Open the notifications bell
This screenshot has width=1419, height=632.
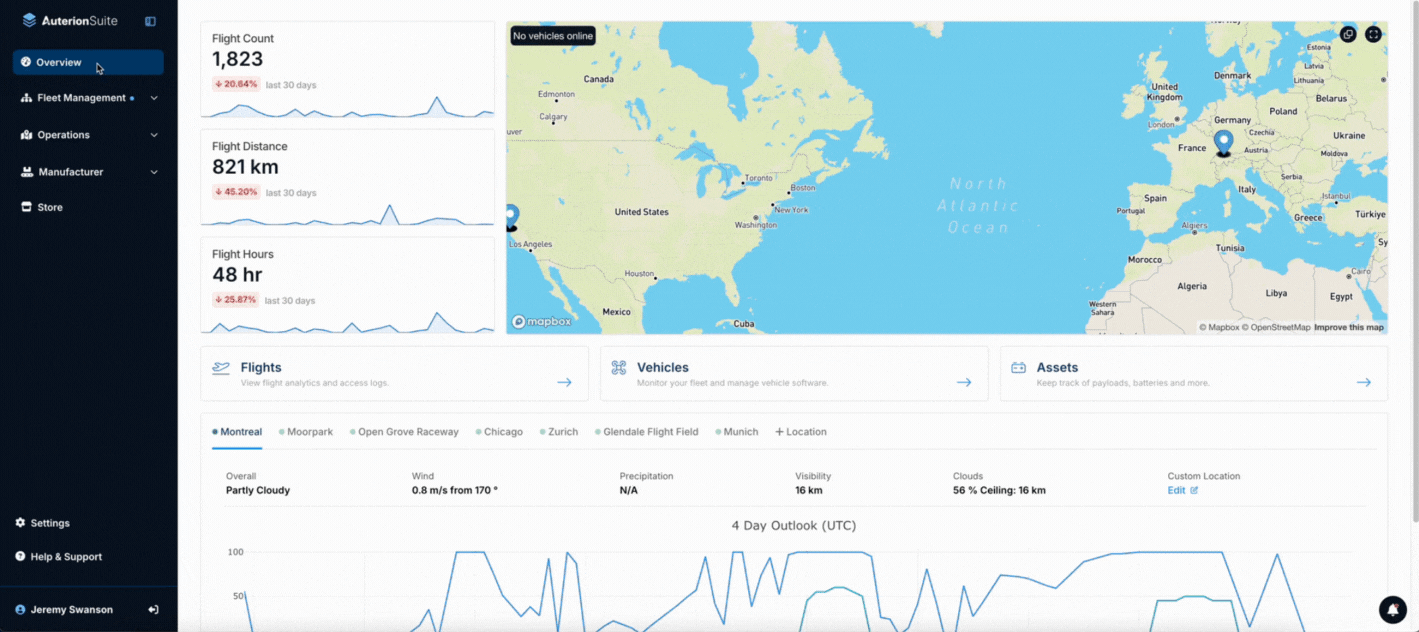click(x=1392, y=609)
